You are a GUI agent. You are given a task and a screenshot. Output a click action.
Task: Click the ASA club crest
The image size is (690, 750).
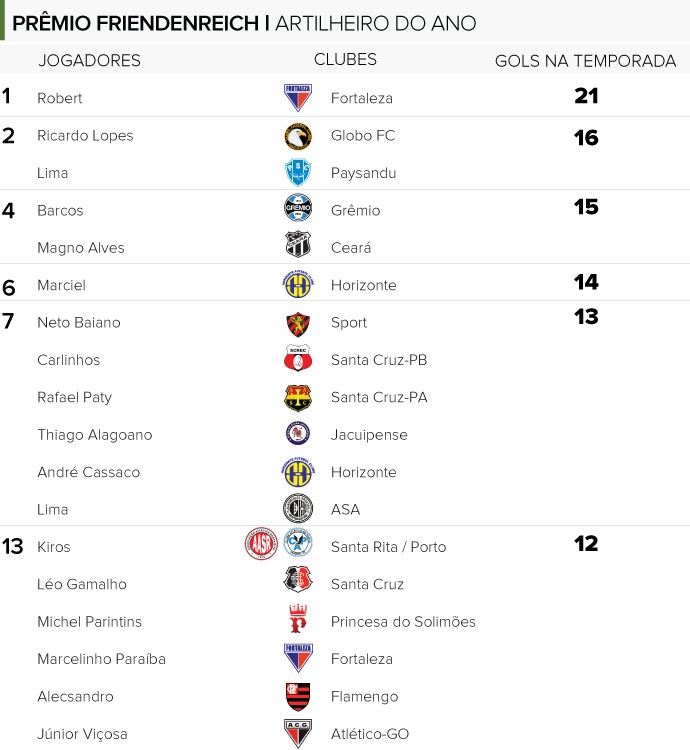pos(298,508)
